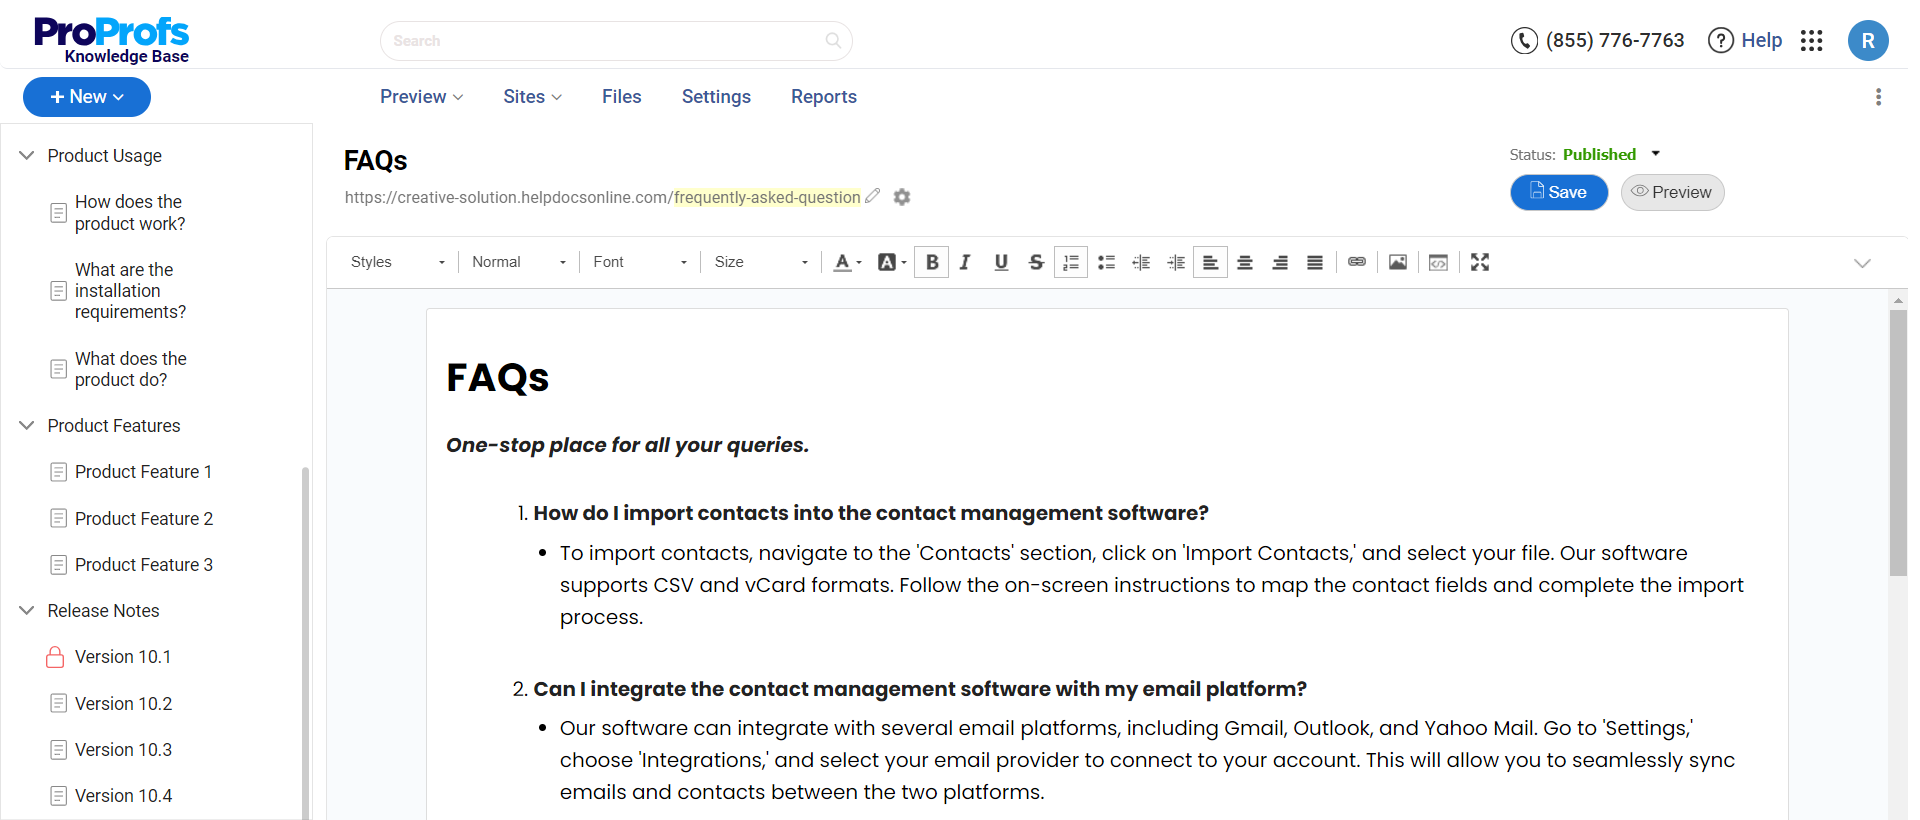This screenshot has height=820, width=1920.
Task: Click the editor vertical scrollbar thumb
Action: (x=1898, y=443)
